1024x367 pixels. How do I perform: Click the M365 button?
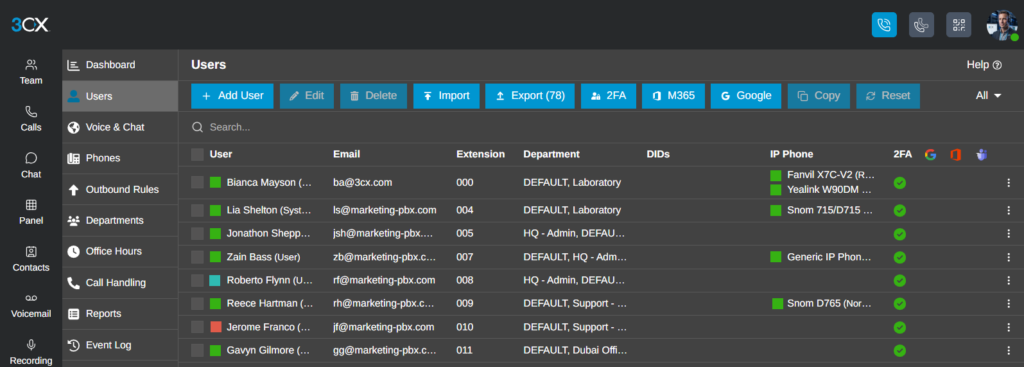point(673,96)
